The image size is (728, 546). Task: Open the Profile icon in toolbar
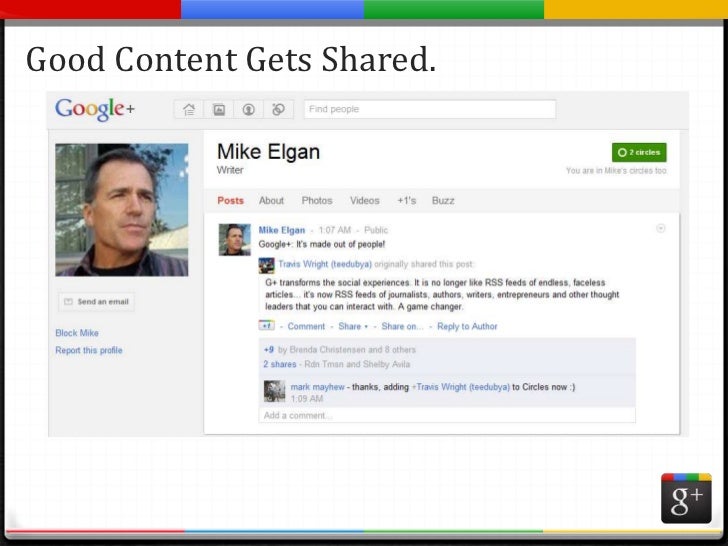tap(248, 110)
